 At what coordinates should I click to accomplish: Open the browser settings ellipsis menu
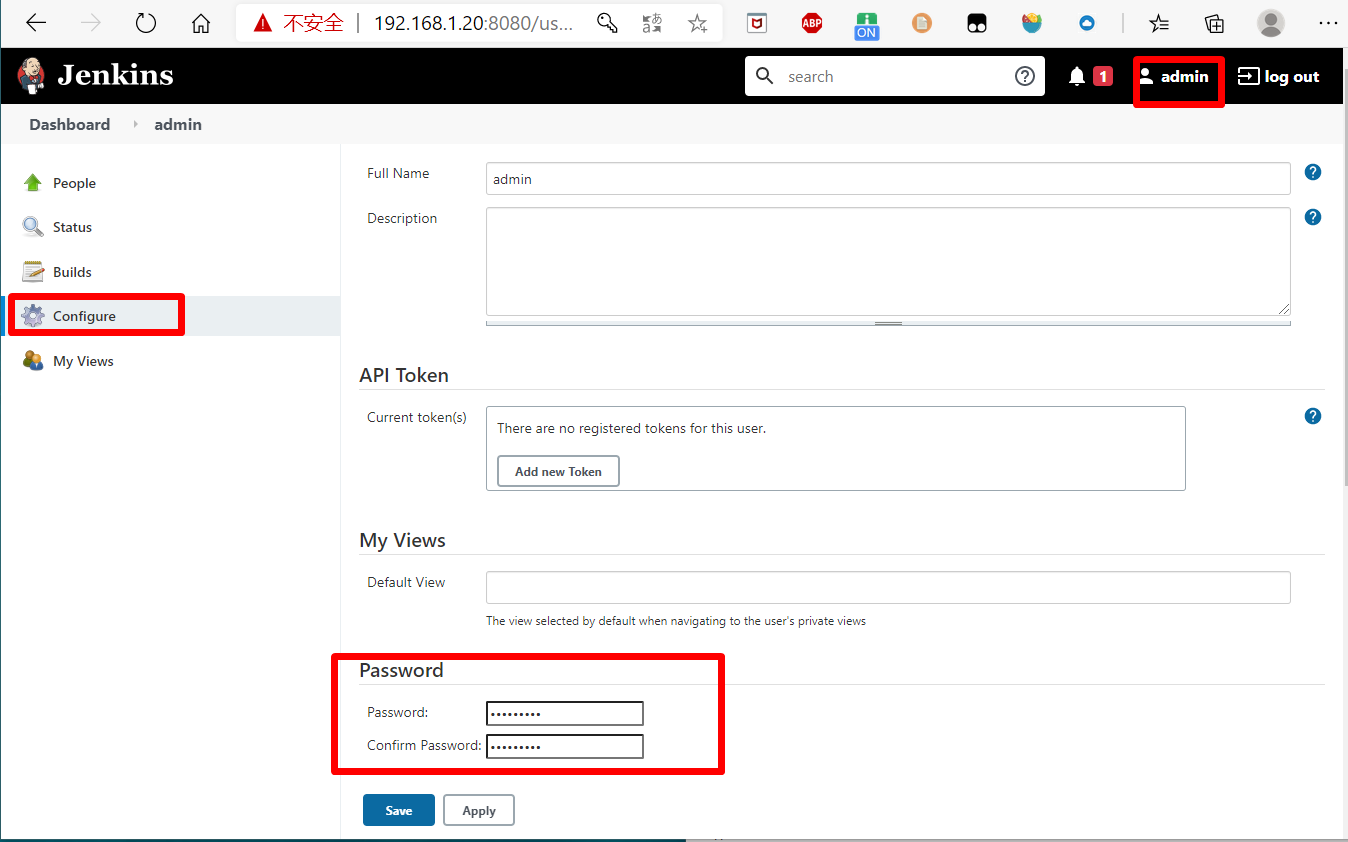(1328, 23)
